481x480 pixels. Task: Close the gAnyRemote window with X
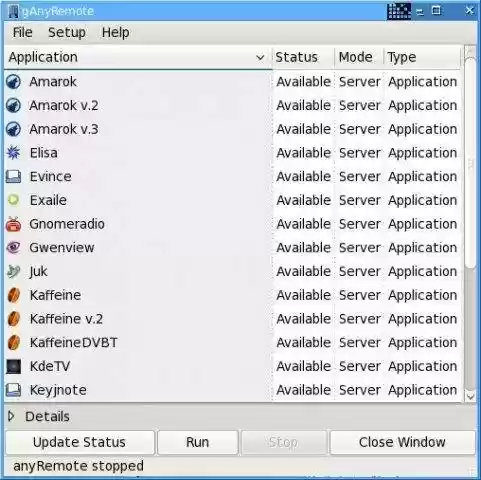(x=469, y=11)
